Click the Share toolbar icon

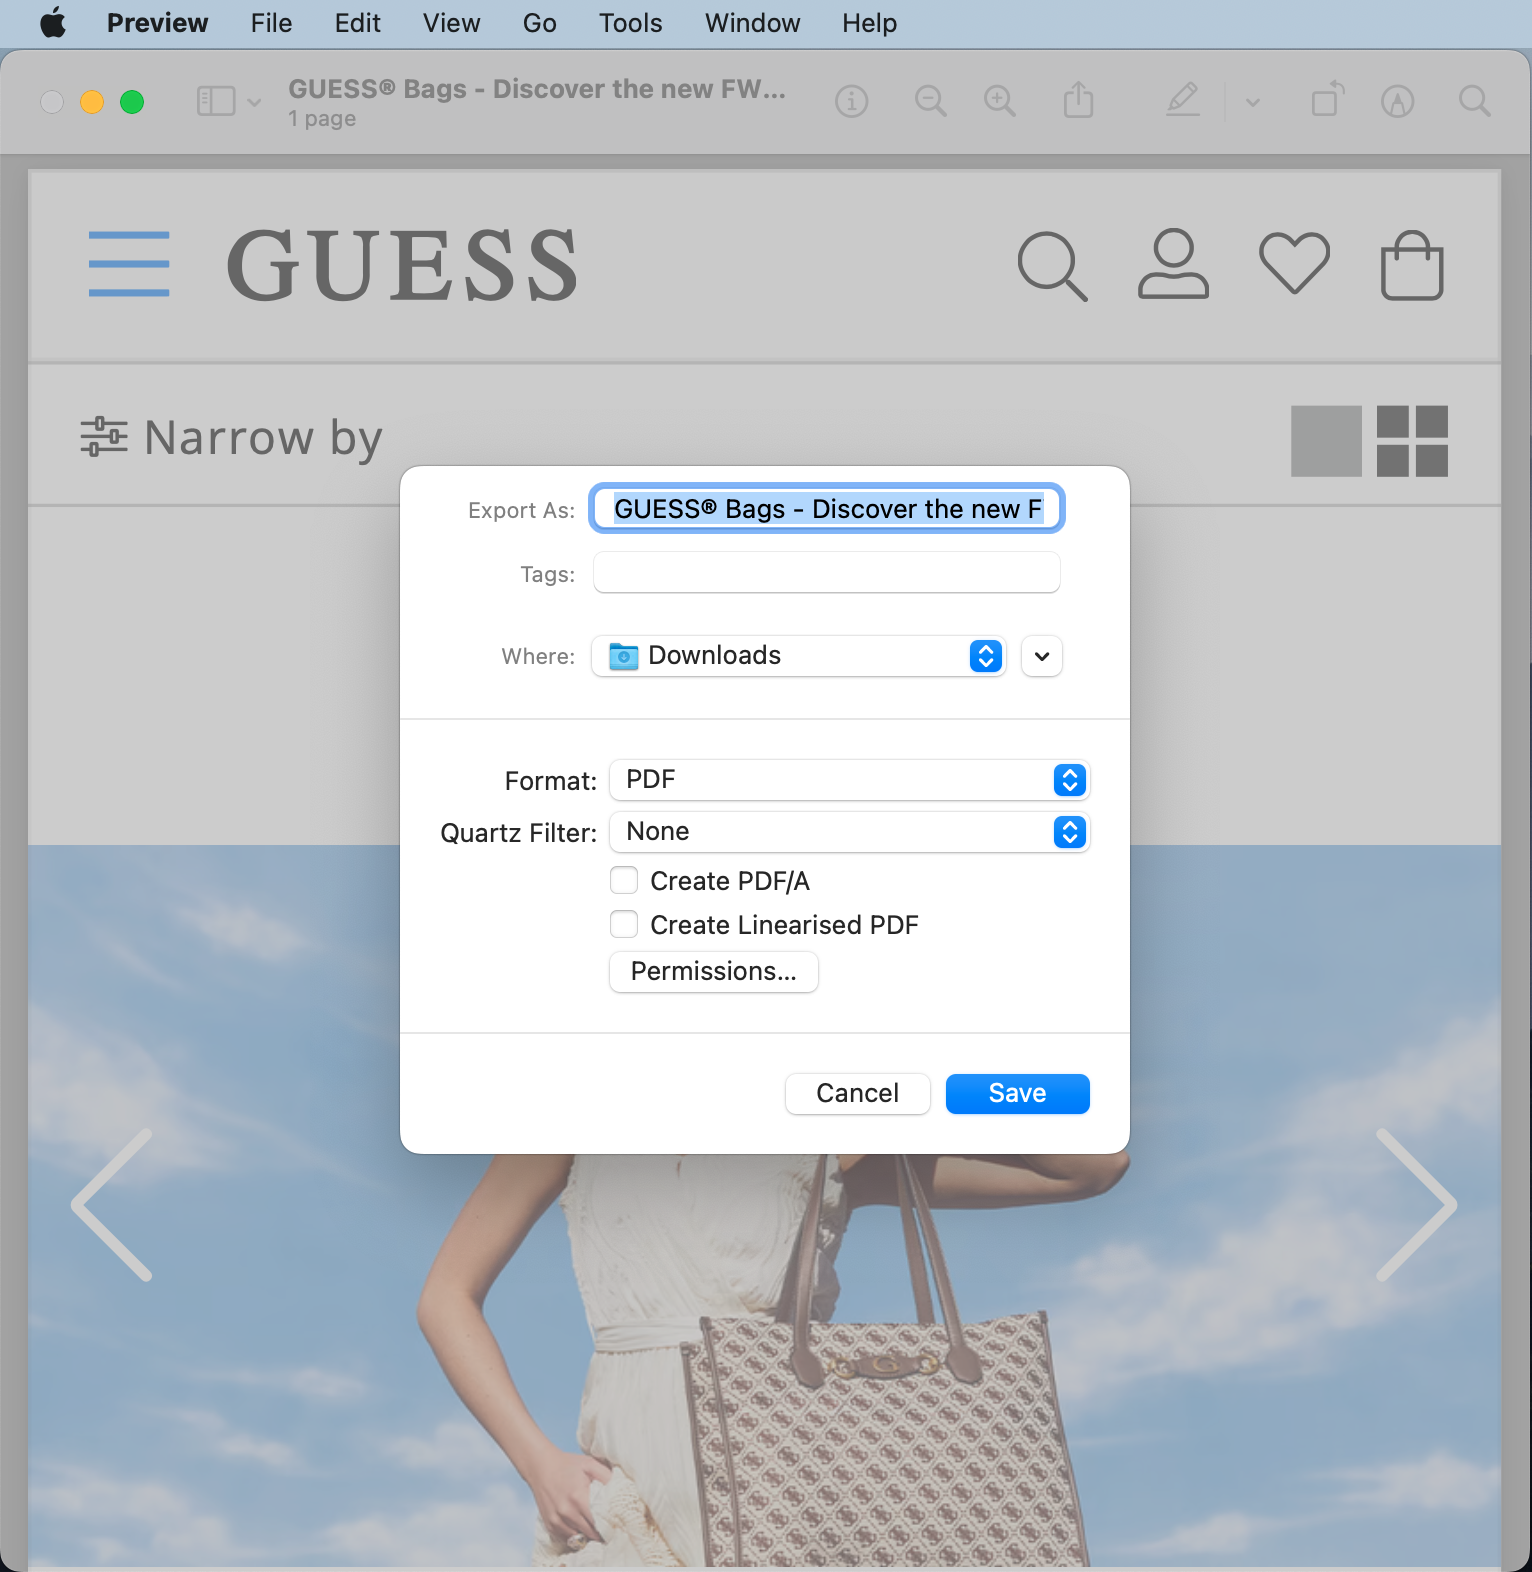[x=1078, y=100]
